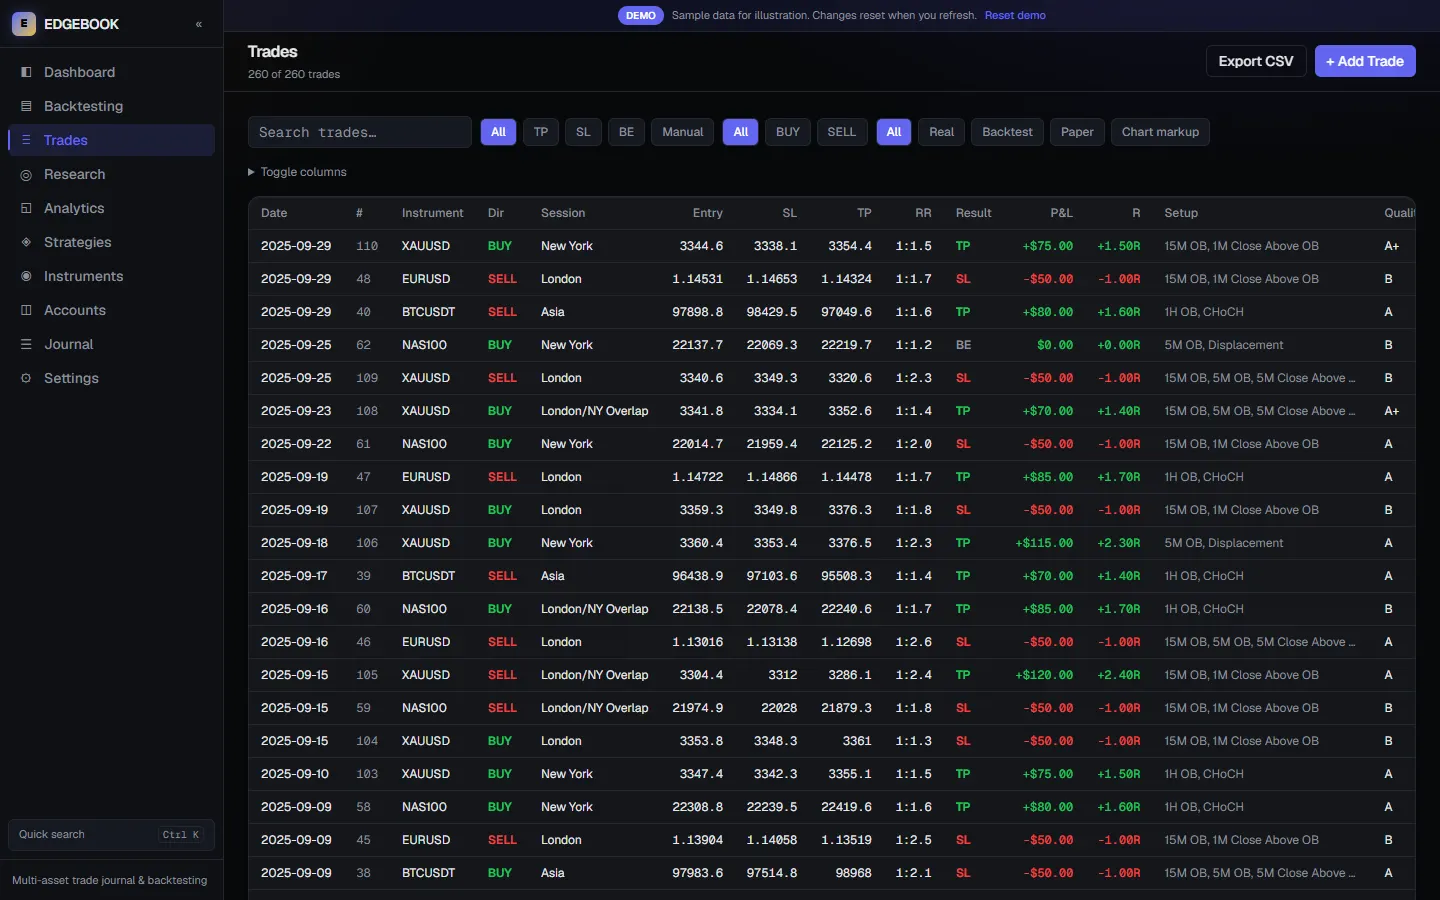Click the Reset demo link

(x=1015, y=15)
